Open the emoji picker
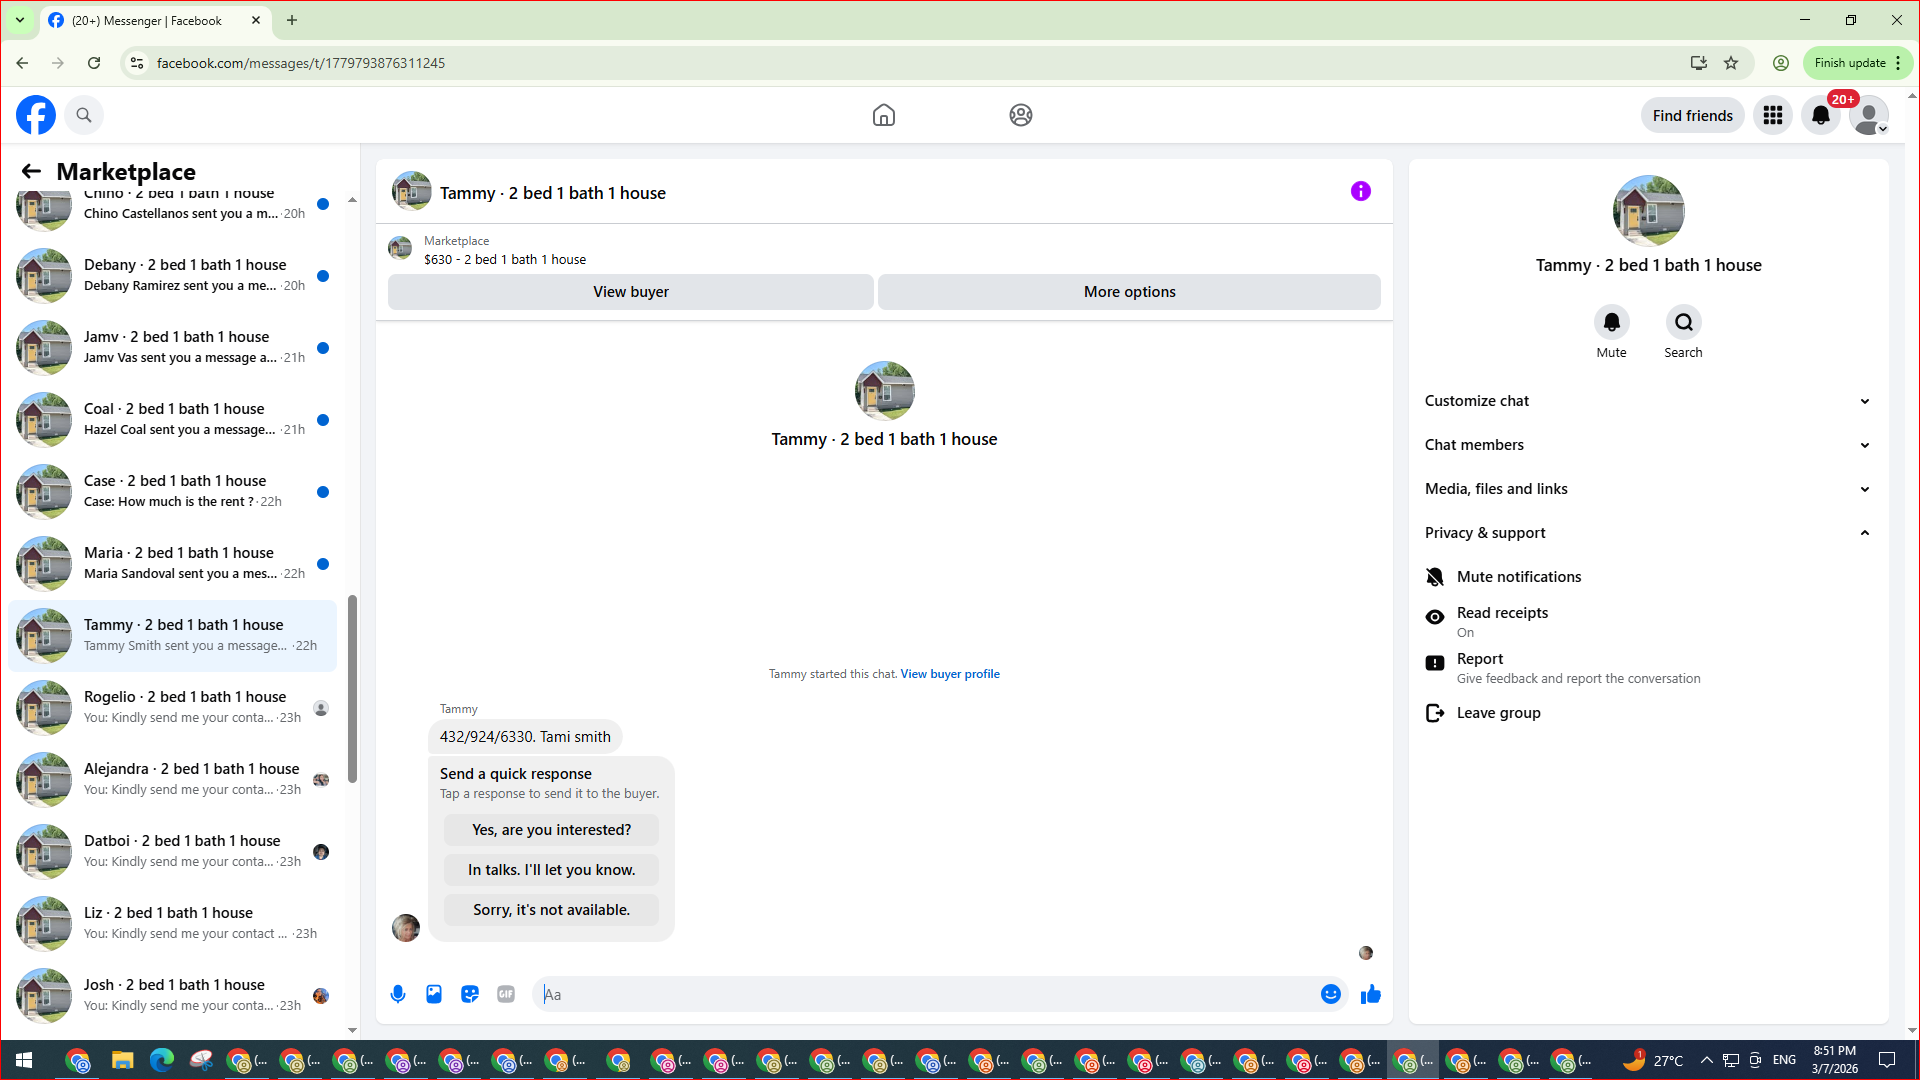 pos(1331,994)
